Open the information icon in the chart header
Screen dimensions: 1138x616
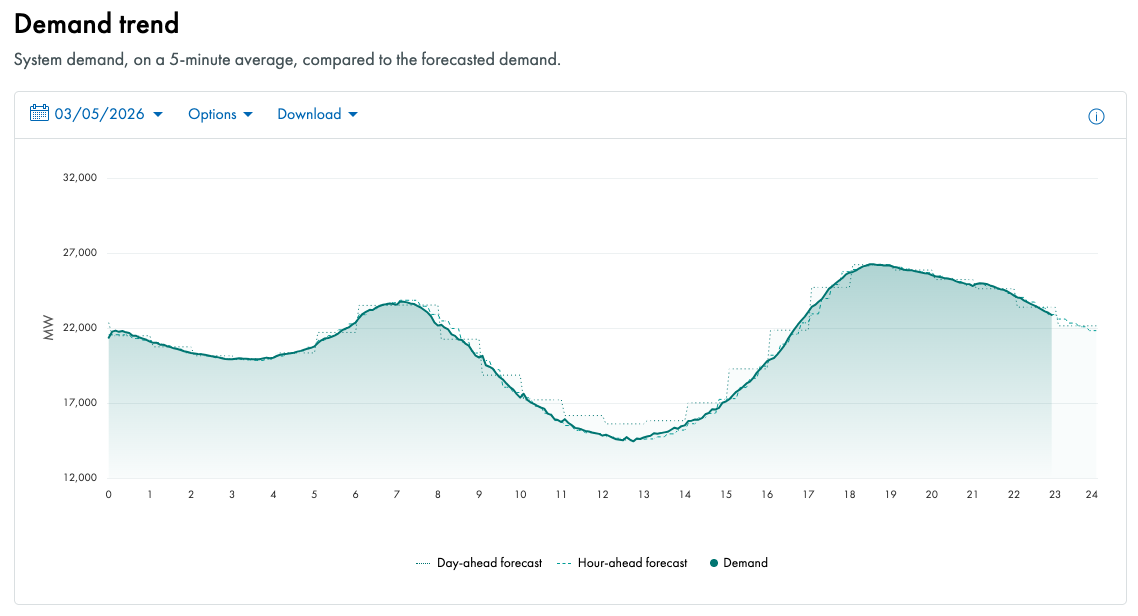pos(1096,116)
